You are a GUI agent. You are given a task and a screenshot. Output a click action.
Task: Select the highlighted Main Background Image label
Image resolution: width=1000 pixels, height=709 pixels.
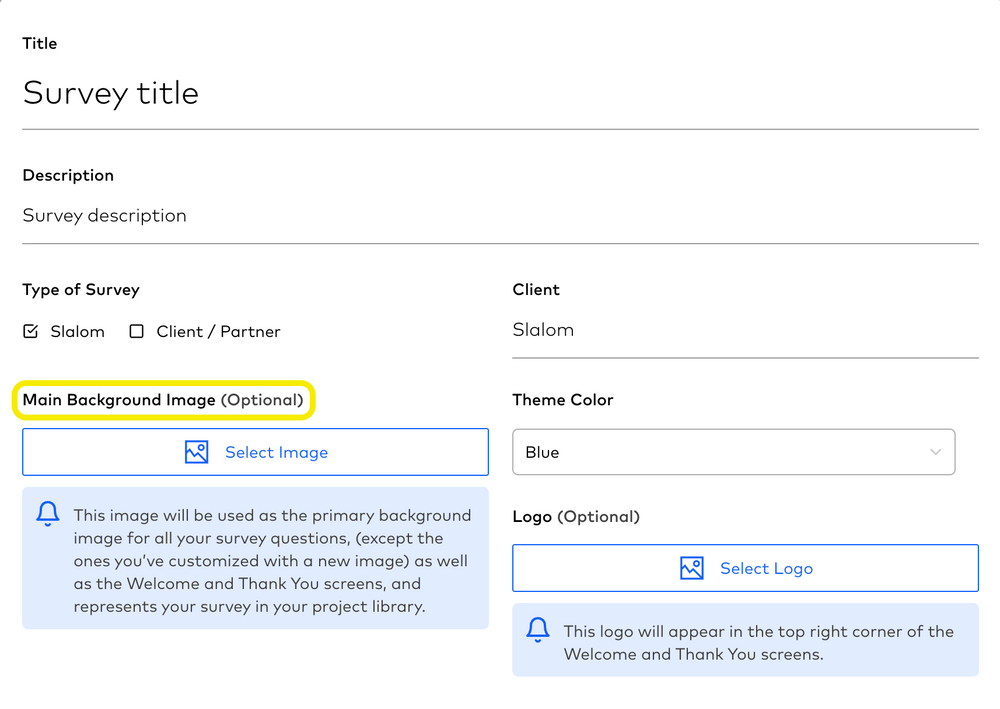point(163,399)
